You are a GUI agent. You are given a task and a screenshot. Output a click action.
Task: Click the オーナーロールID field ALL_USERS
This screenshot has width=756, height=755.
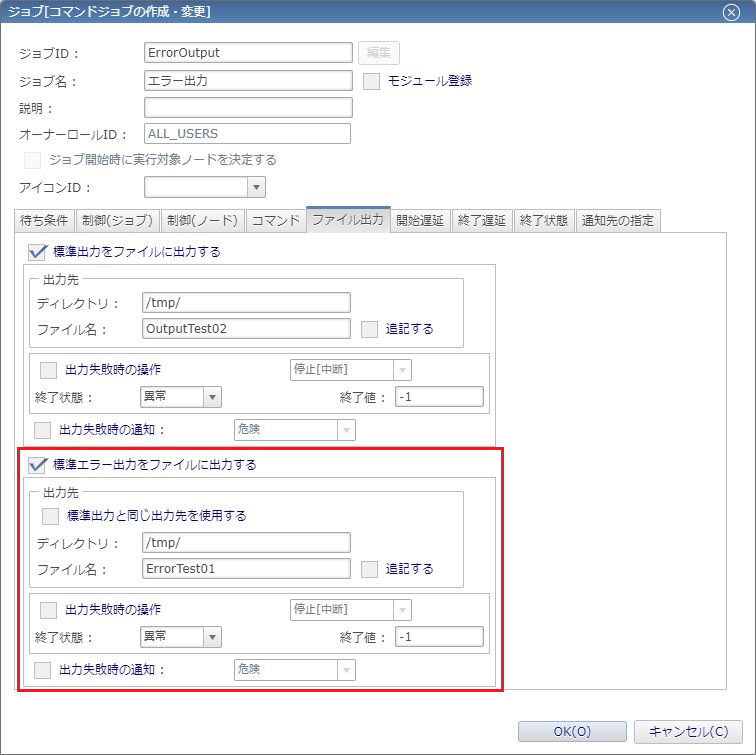point(247,134)
